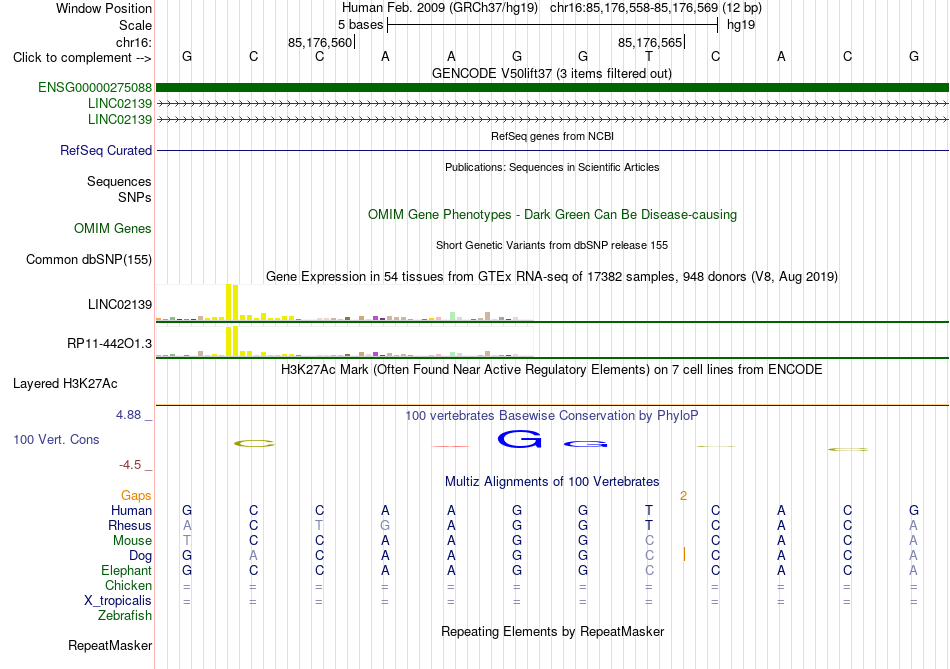950x669 pixels.
Task: Click the large blue G PhyloP conservation logo
Action: coord(519,439)
